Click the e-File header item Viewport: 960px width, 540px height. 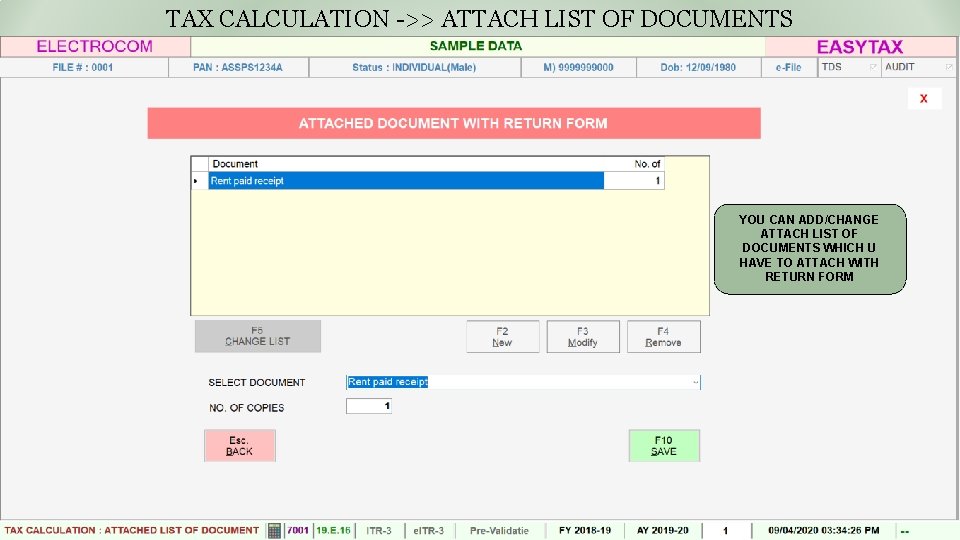[789, 67]
